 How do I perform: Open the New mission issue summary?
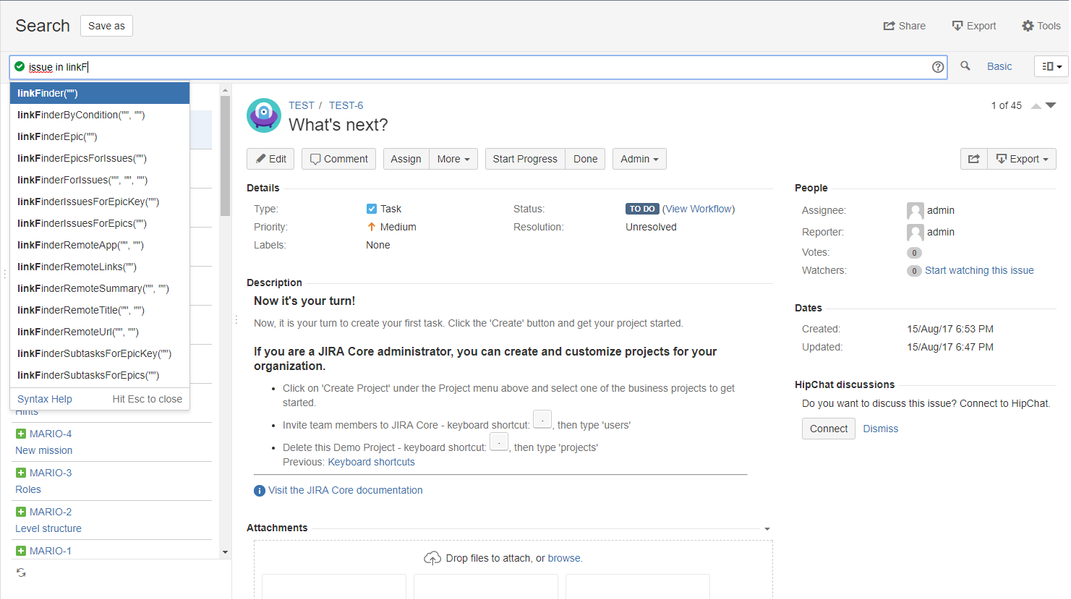tap(44, 451)
